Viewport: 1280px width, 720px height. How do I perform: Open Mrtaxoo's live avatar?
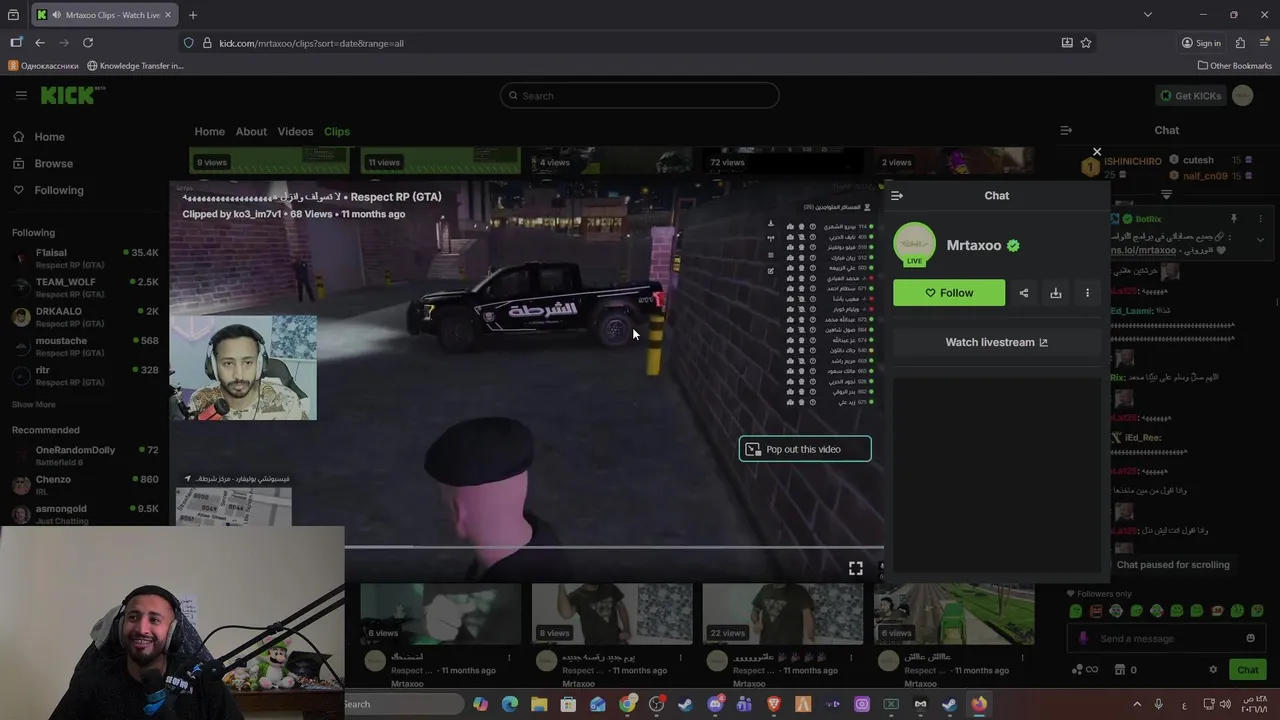click(x=914, y=245)
